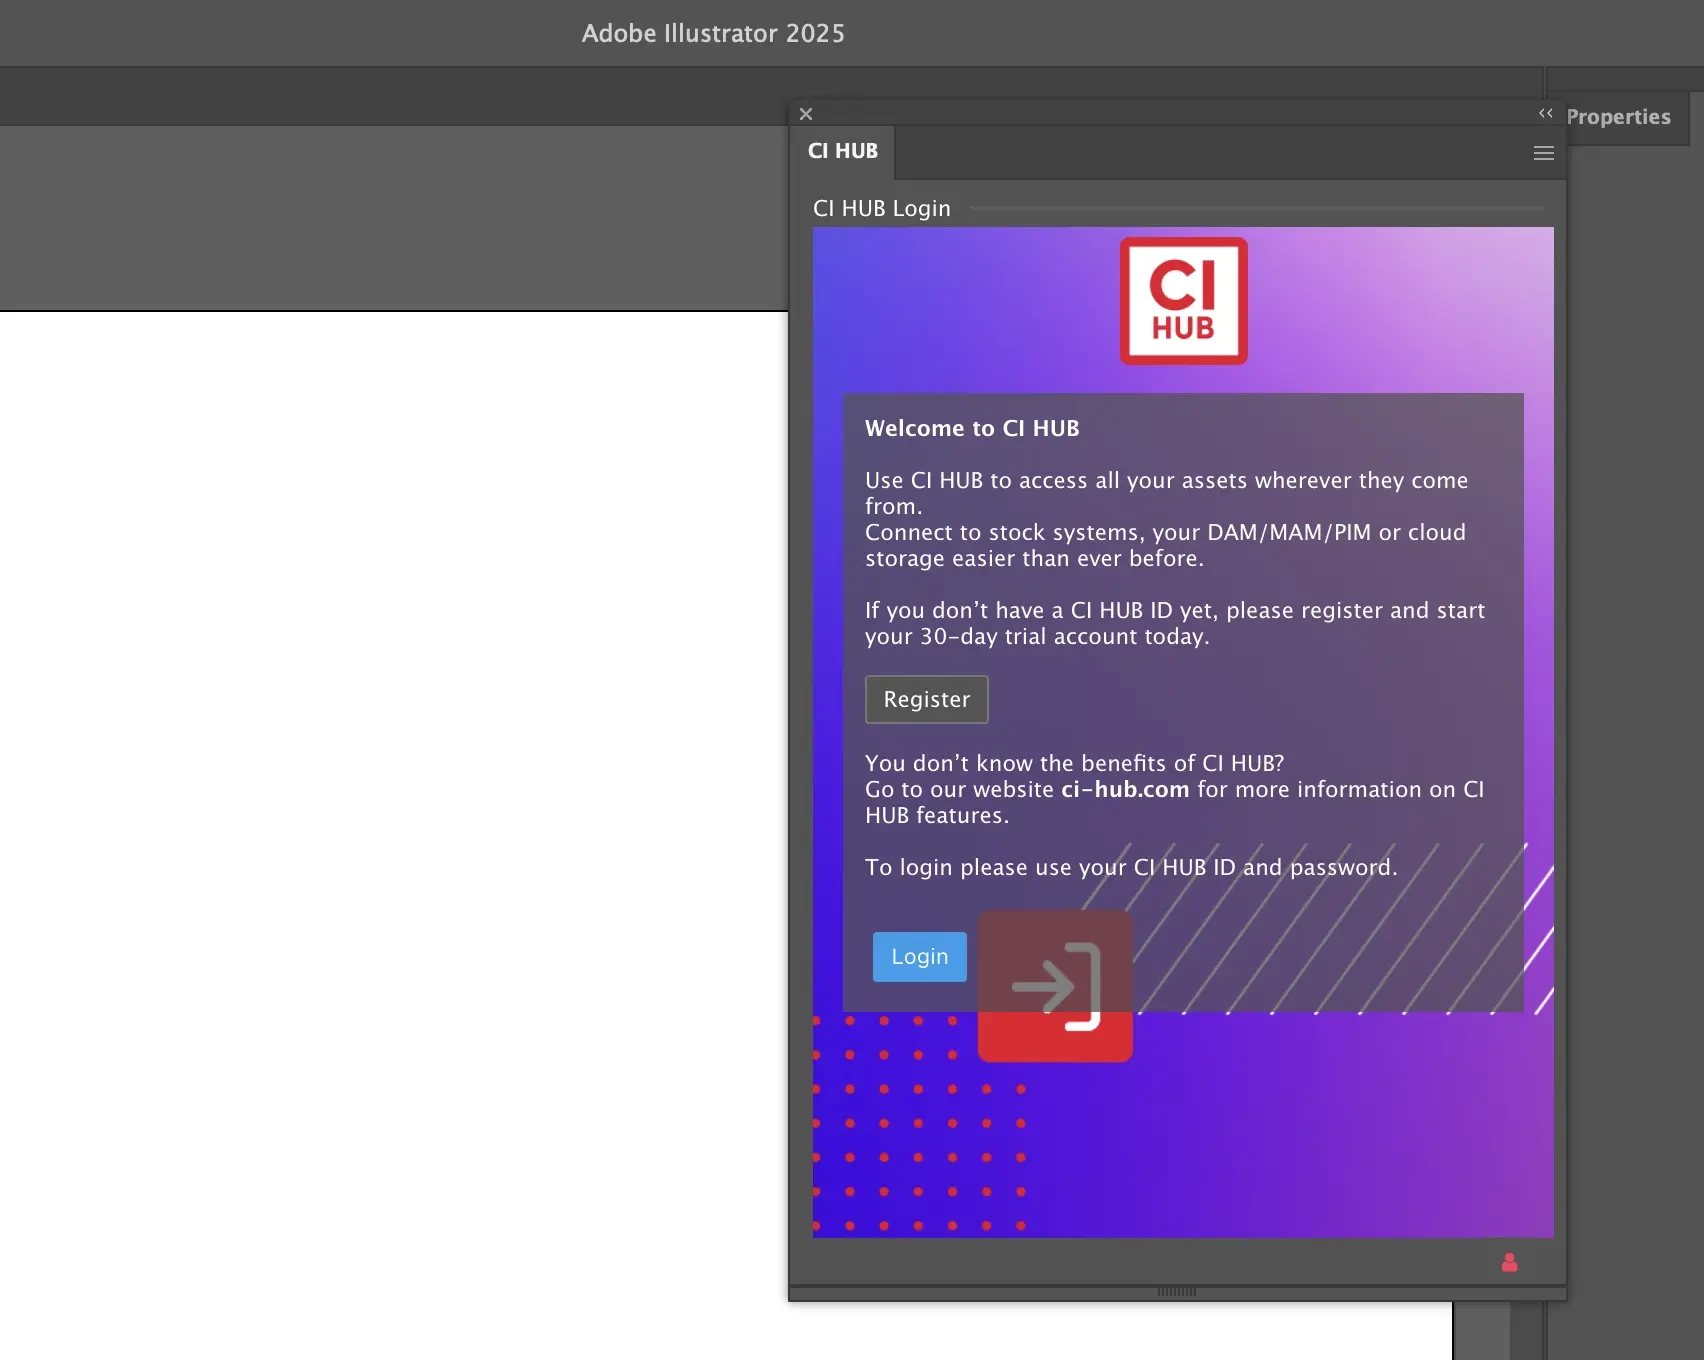The height and width of the screenshot is (1360, 1704).
Task: Click the red user account icon
Action: (1509, 1262)
